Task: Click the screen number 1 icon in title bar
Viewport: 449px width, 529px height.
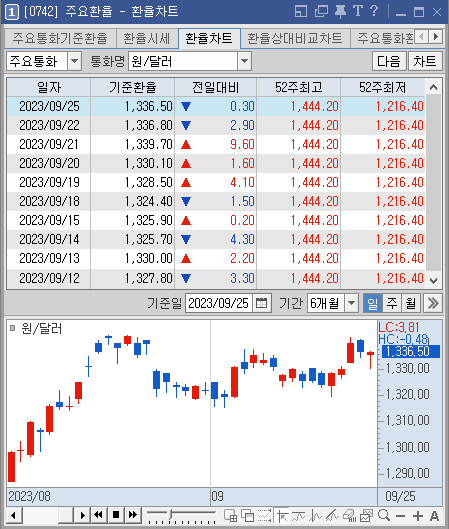Action: (11, 12)
